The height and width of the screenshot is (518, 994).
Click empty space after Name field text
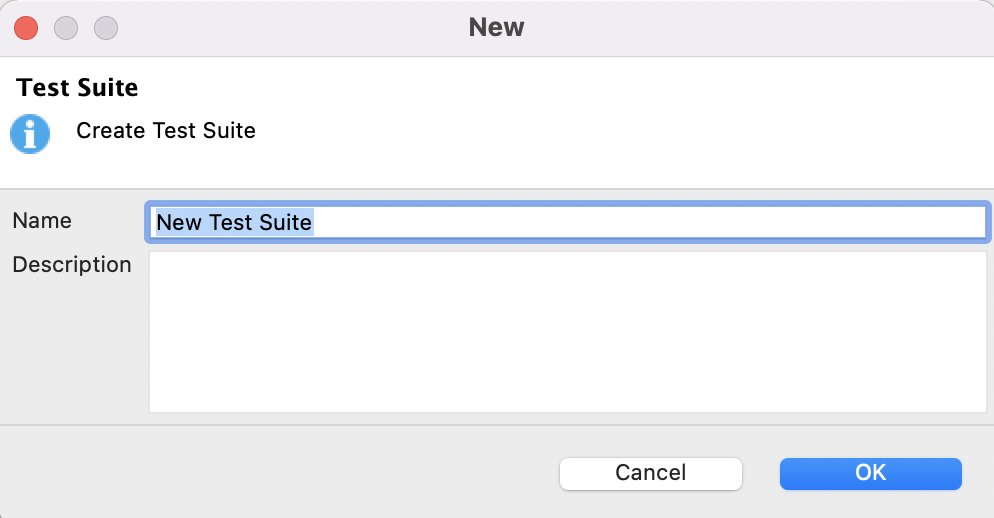650,222
